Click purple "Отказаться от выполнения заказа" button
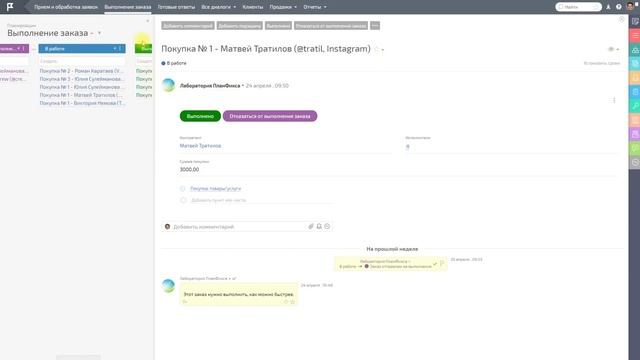Image resolution: width=640 pixels, height=360 pixels. coord(270,116)
